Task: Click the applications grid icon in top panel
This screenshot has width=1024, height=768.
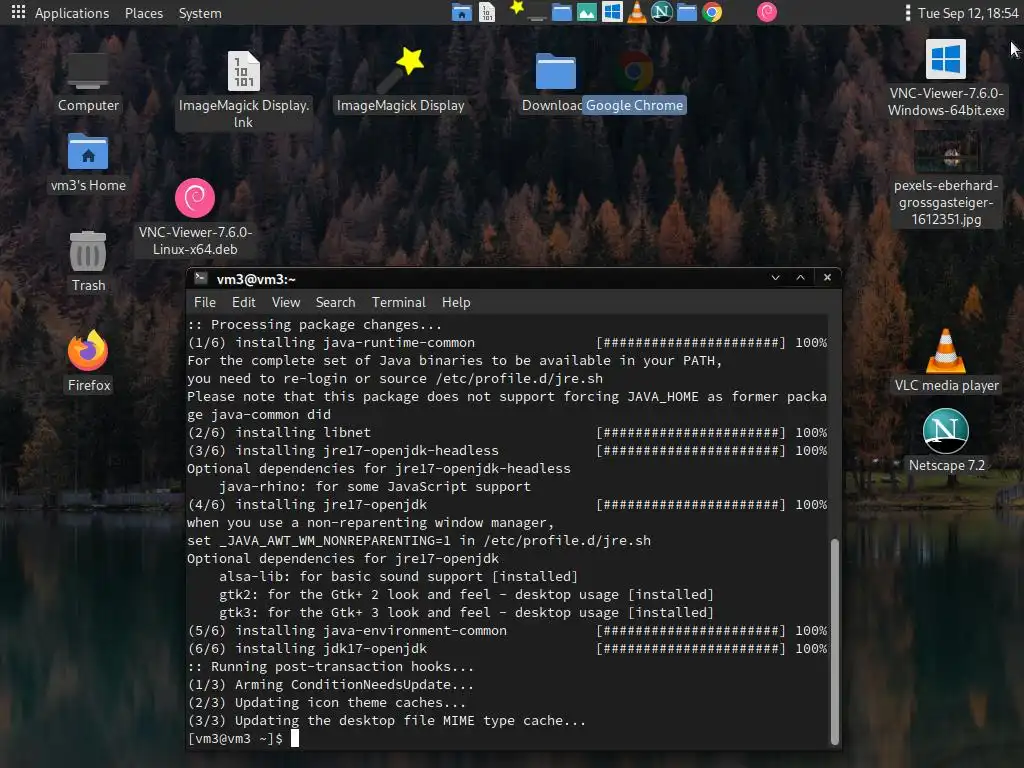Action: tap(18, 12)
